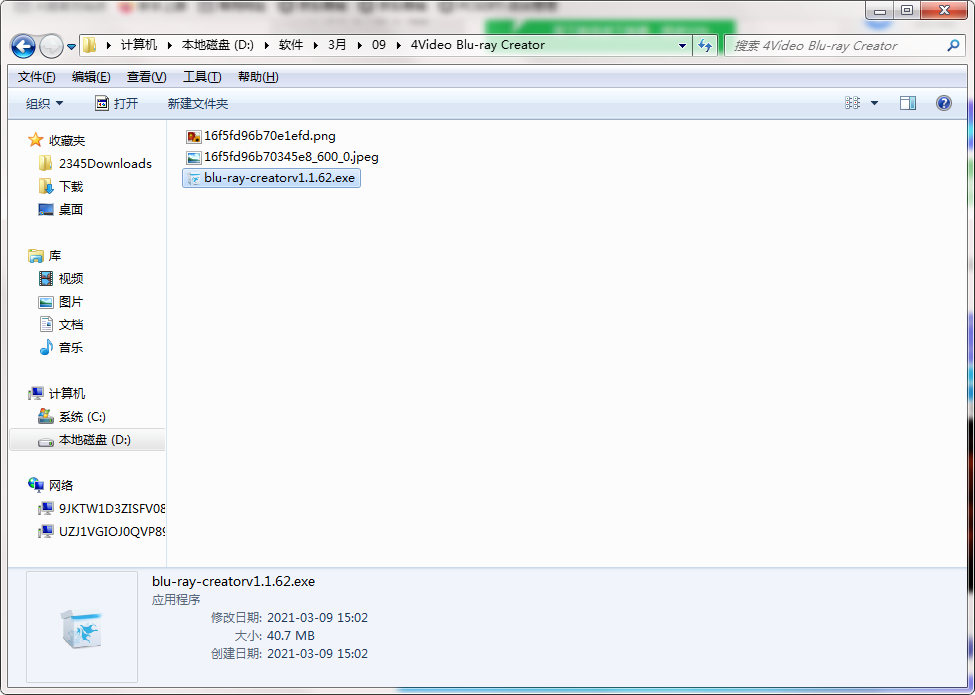This screenshot has height=695, width=975.
Task: Open the more view options arrow
Action: [874, 103]
